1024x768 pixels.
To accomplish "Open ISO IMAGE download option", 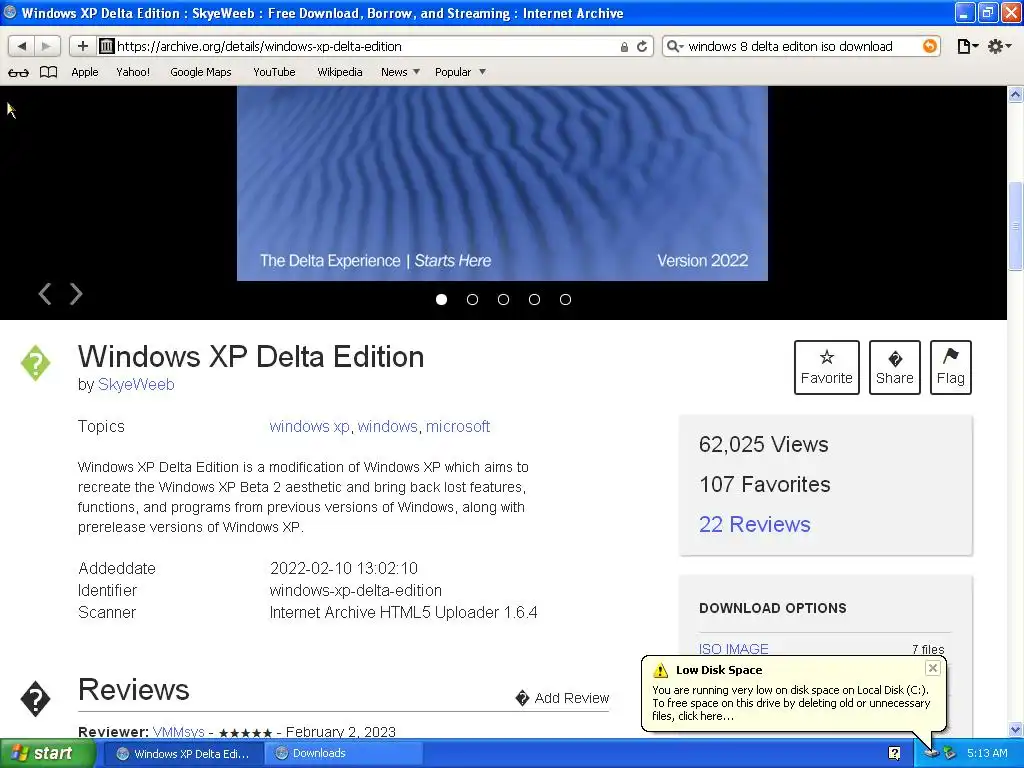I will pos(733,649).
